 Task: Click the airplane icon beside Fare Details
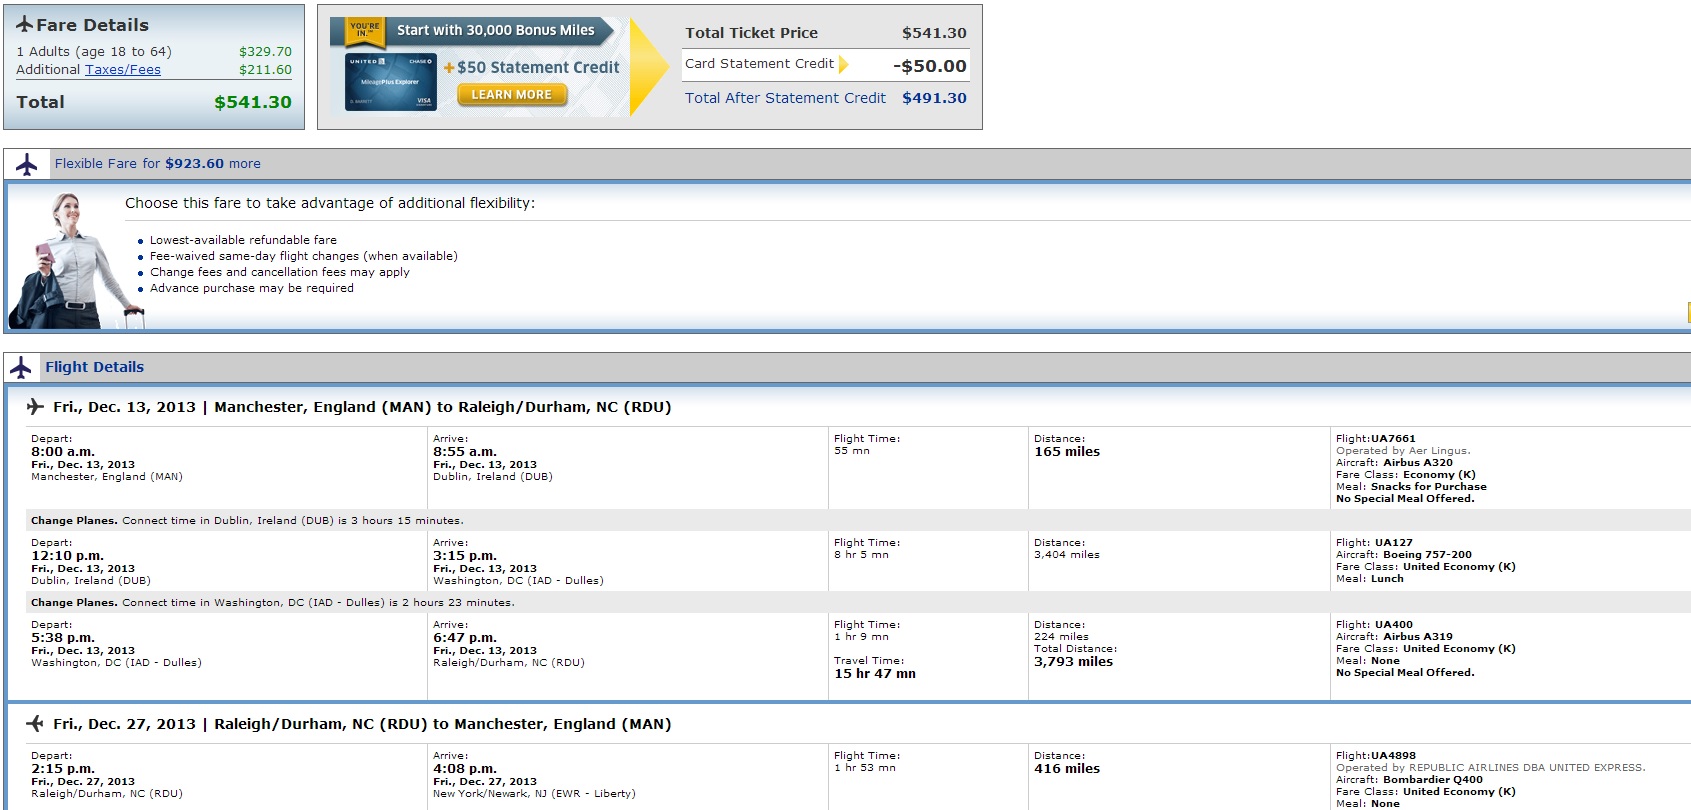tap(25, 25)
